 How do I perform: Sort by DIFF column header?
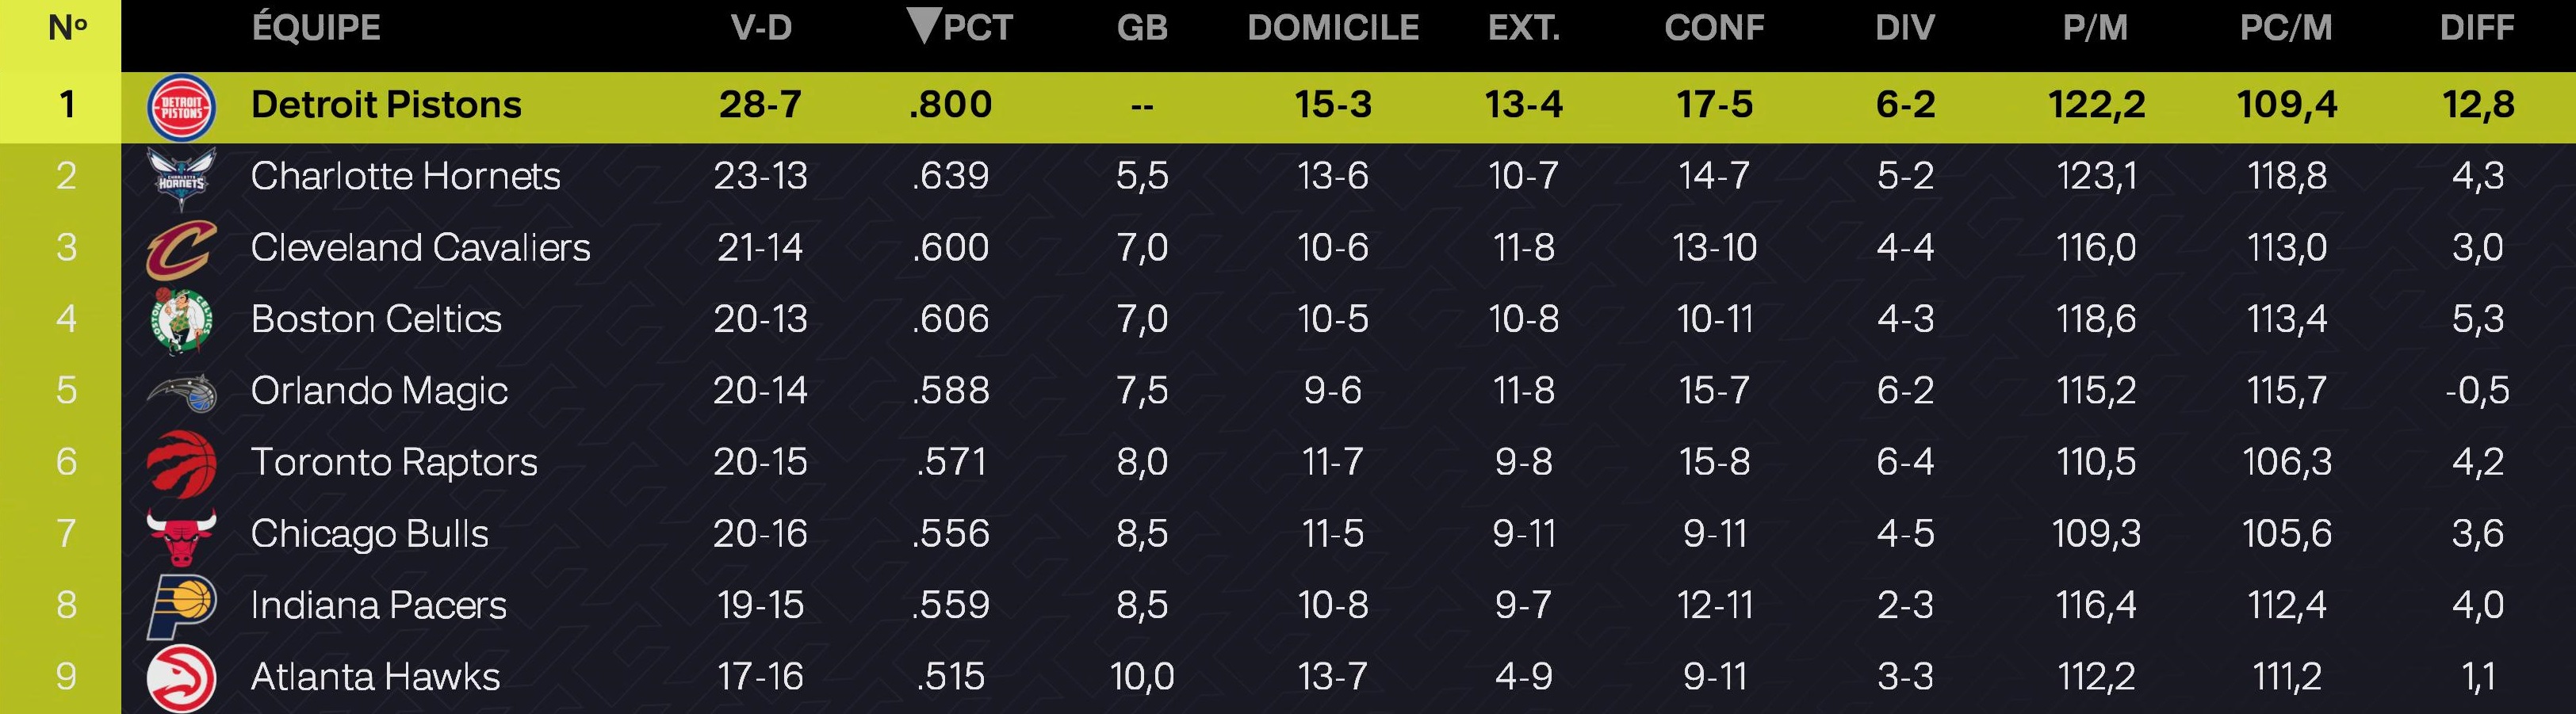coord(2477,28)
